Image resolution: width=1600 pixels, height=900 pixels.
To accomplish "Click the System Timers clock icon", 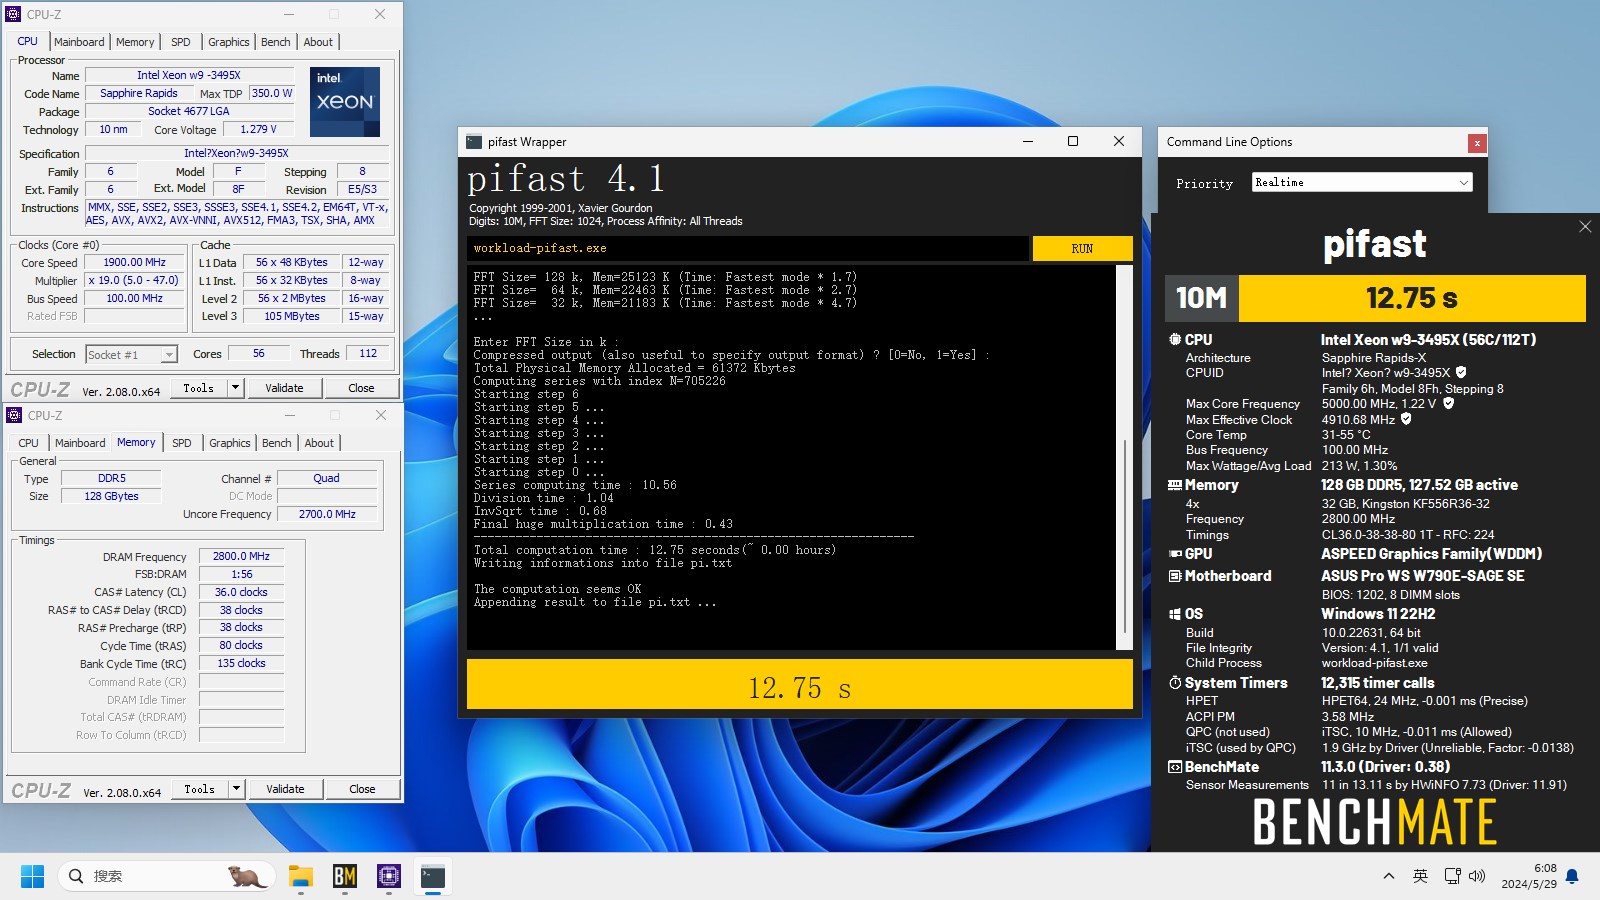I will pos(1175,683).
